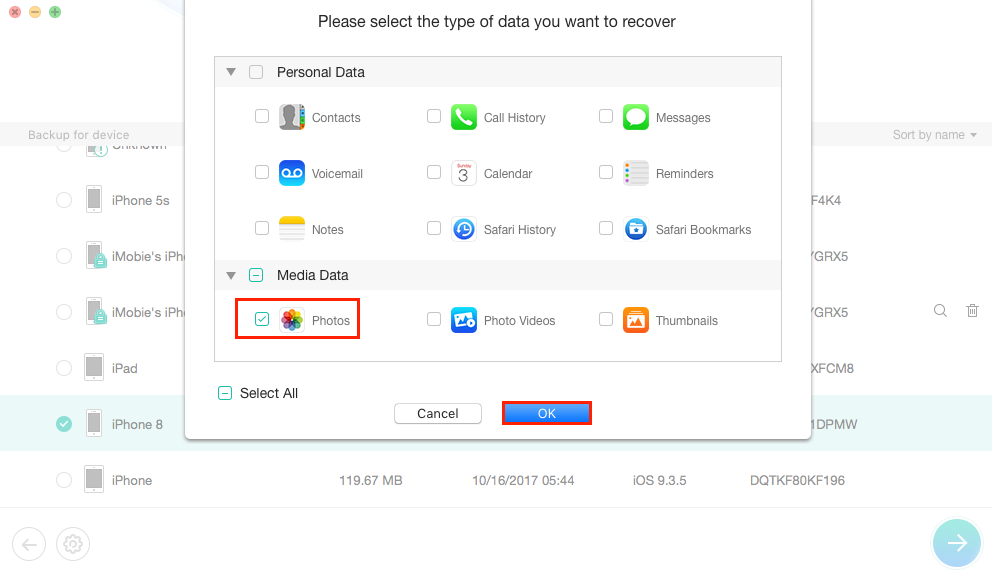Click the Backup for device column header
Screen dimensions: 992x575
pos(78,135)
